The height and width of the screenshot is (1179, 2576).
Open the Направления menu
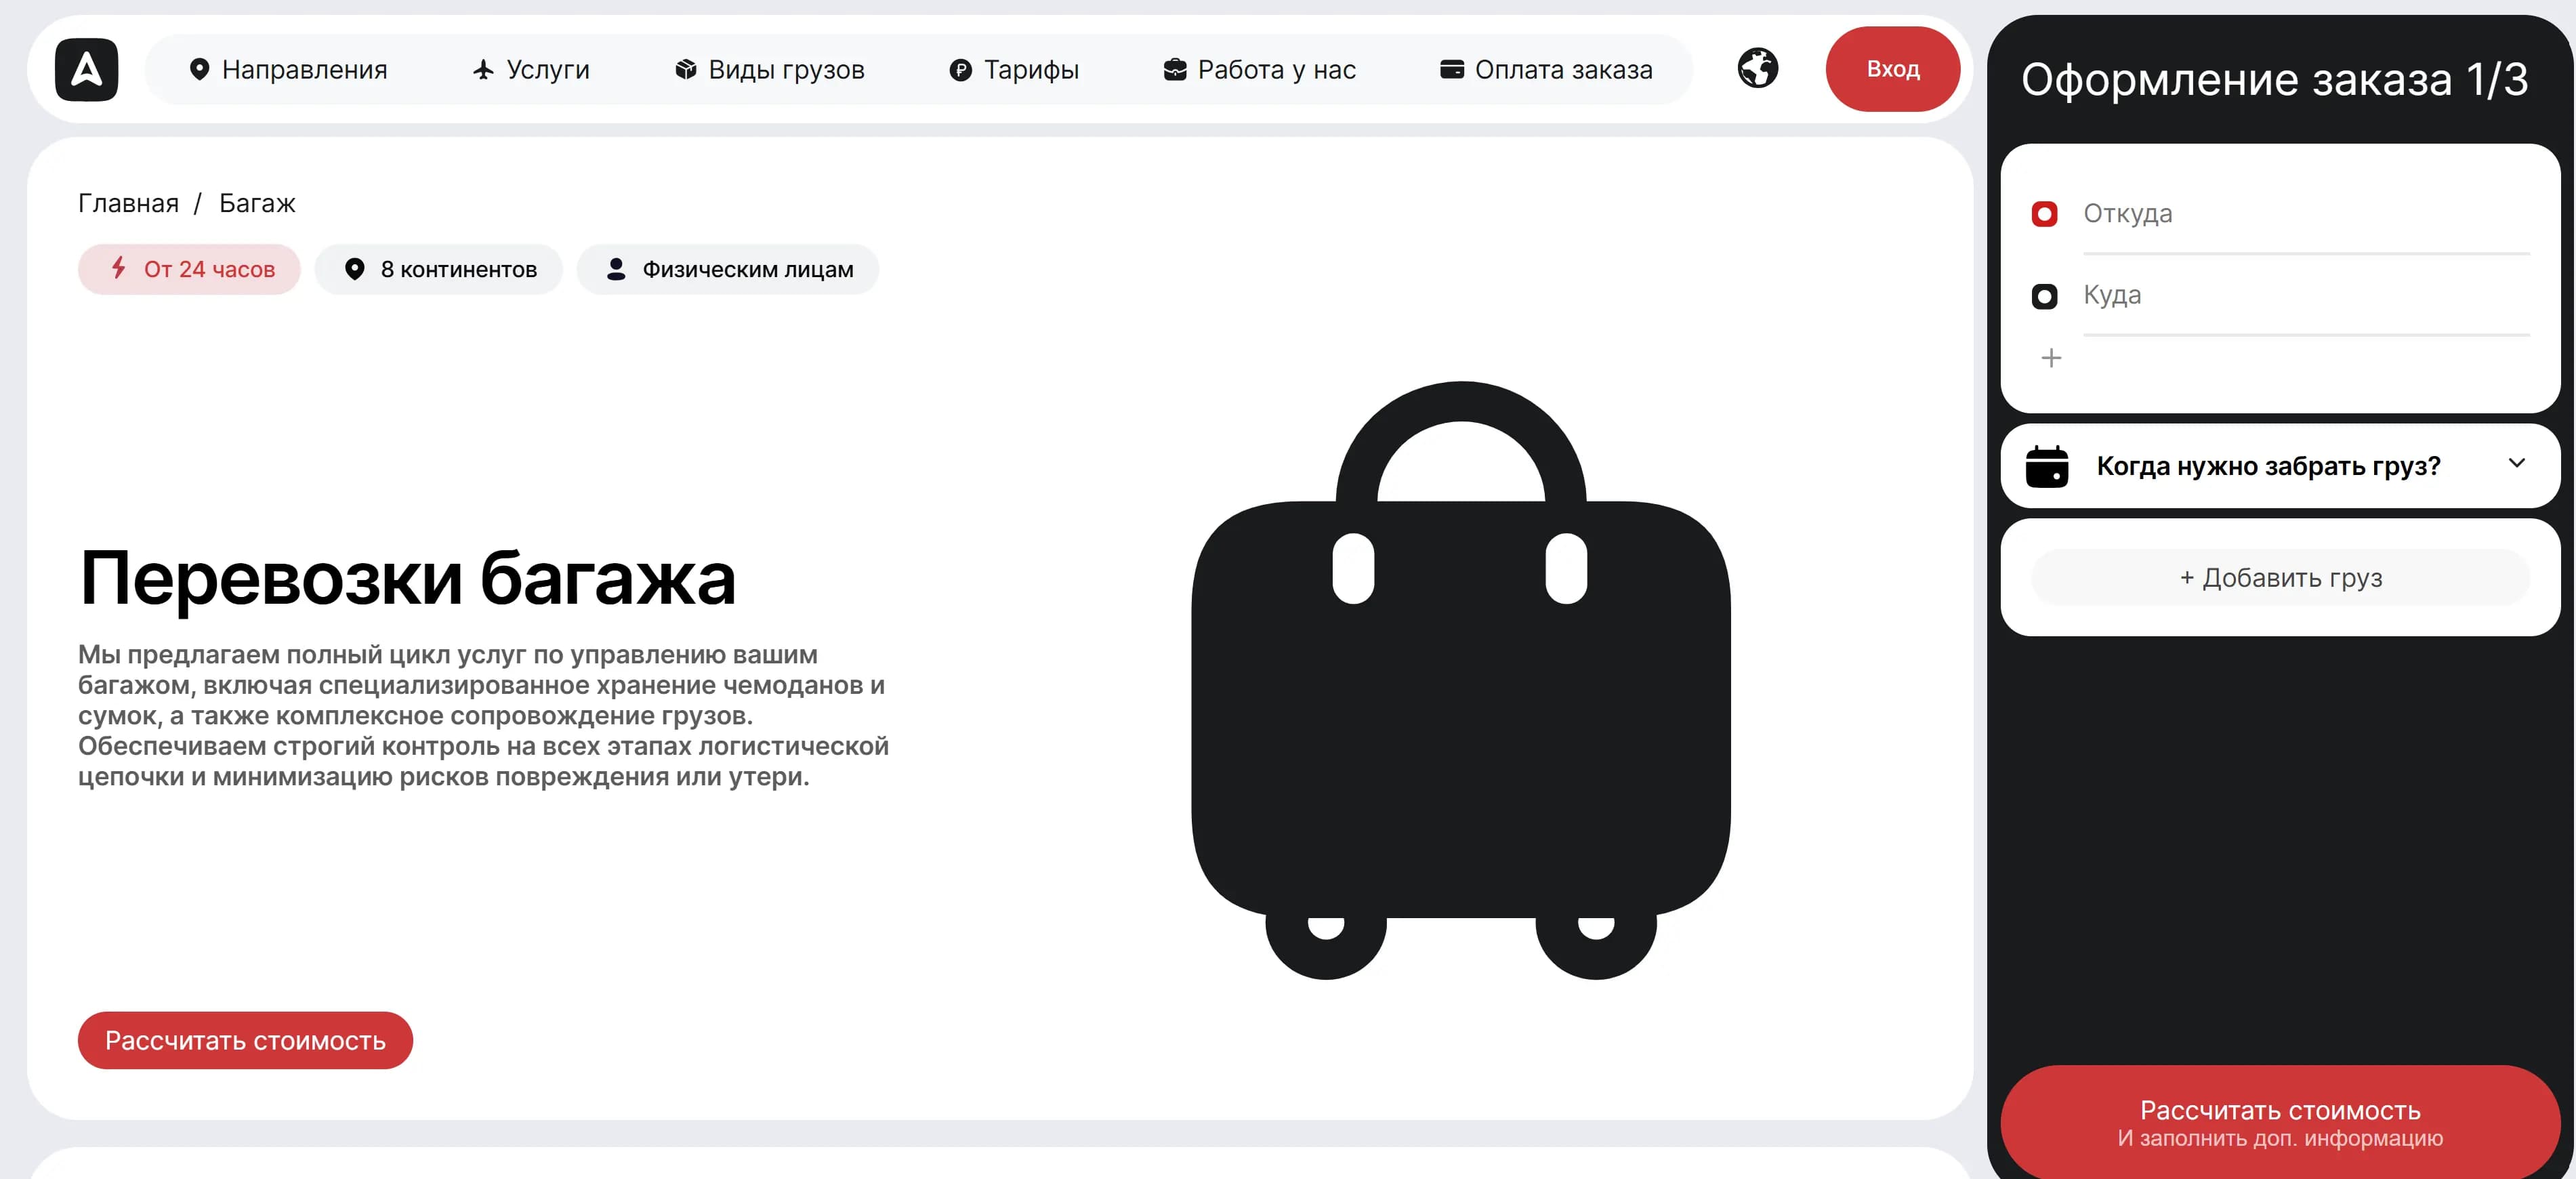pyautogui.click(x=288, y=69)
